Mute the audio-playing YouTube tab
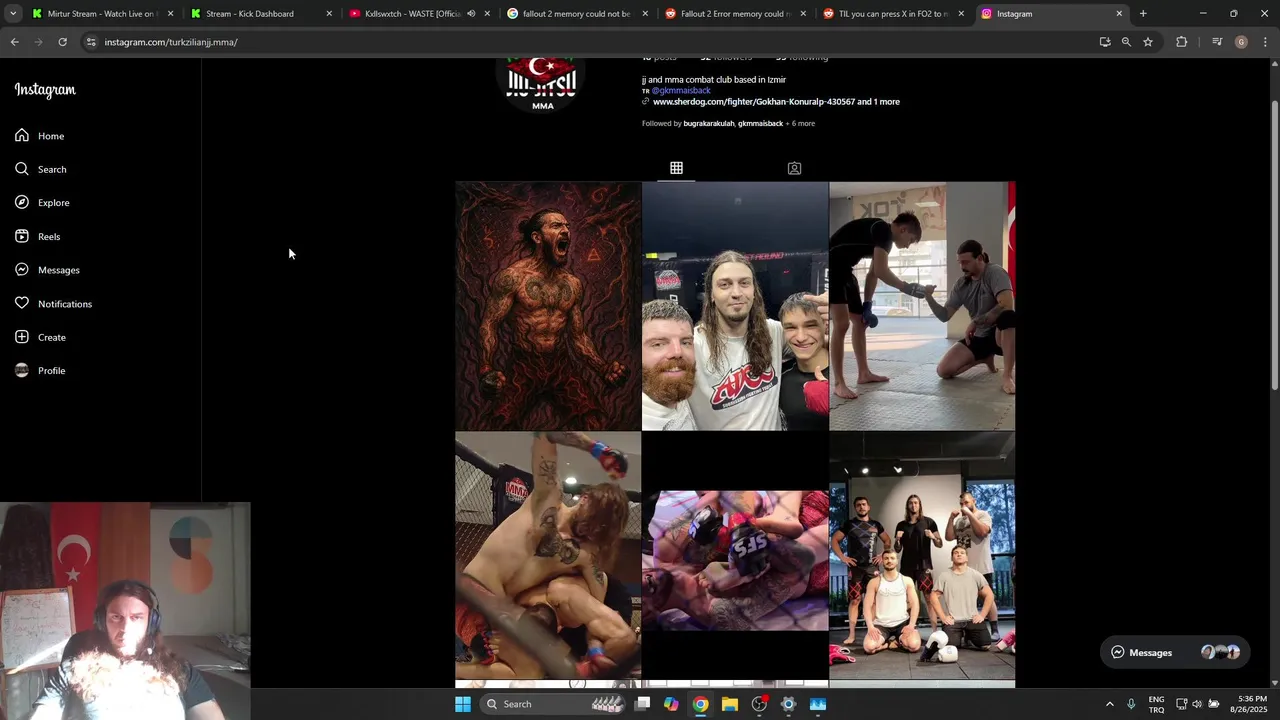 pyautogui.click(x=471, y=14)
